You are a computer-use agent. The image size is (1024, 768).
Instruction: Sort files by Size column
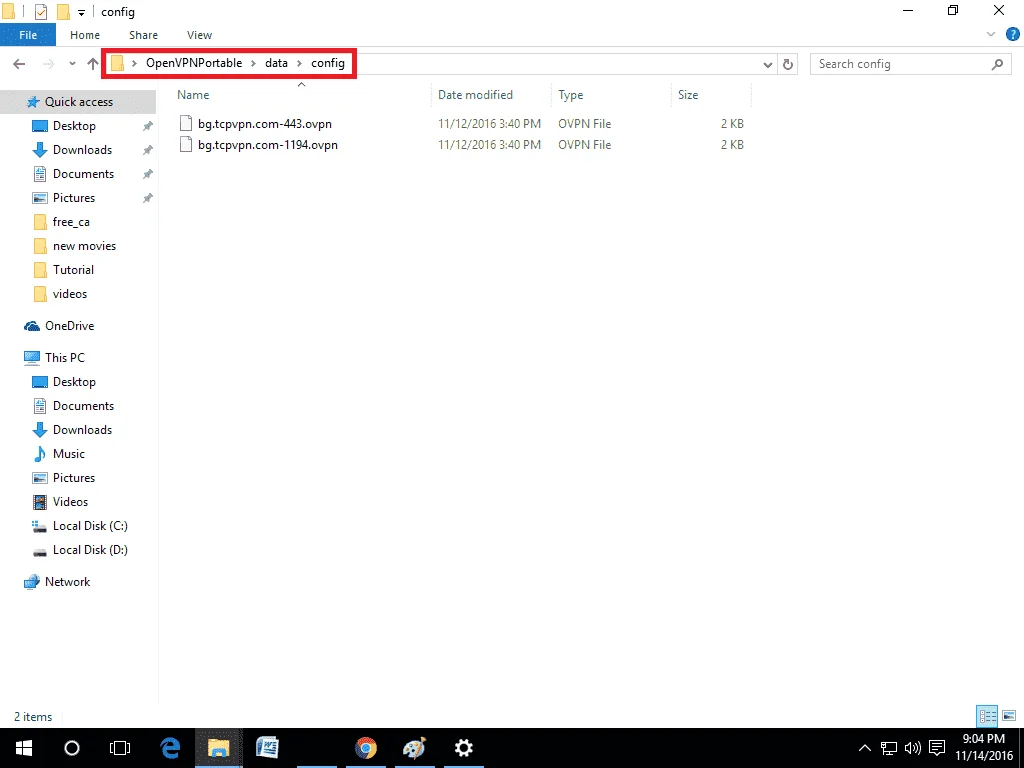(x=688, y=95)
